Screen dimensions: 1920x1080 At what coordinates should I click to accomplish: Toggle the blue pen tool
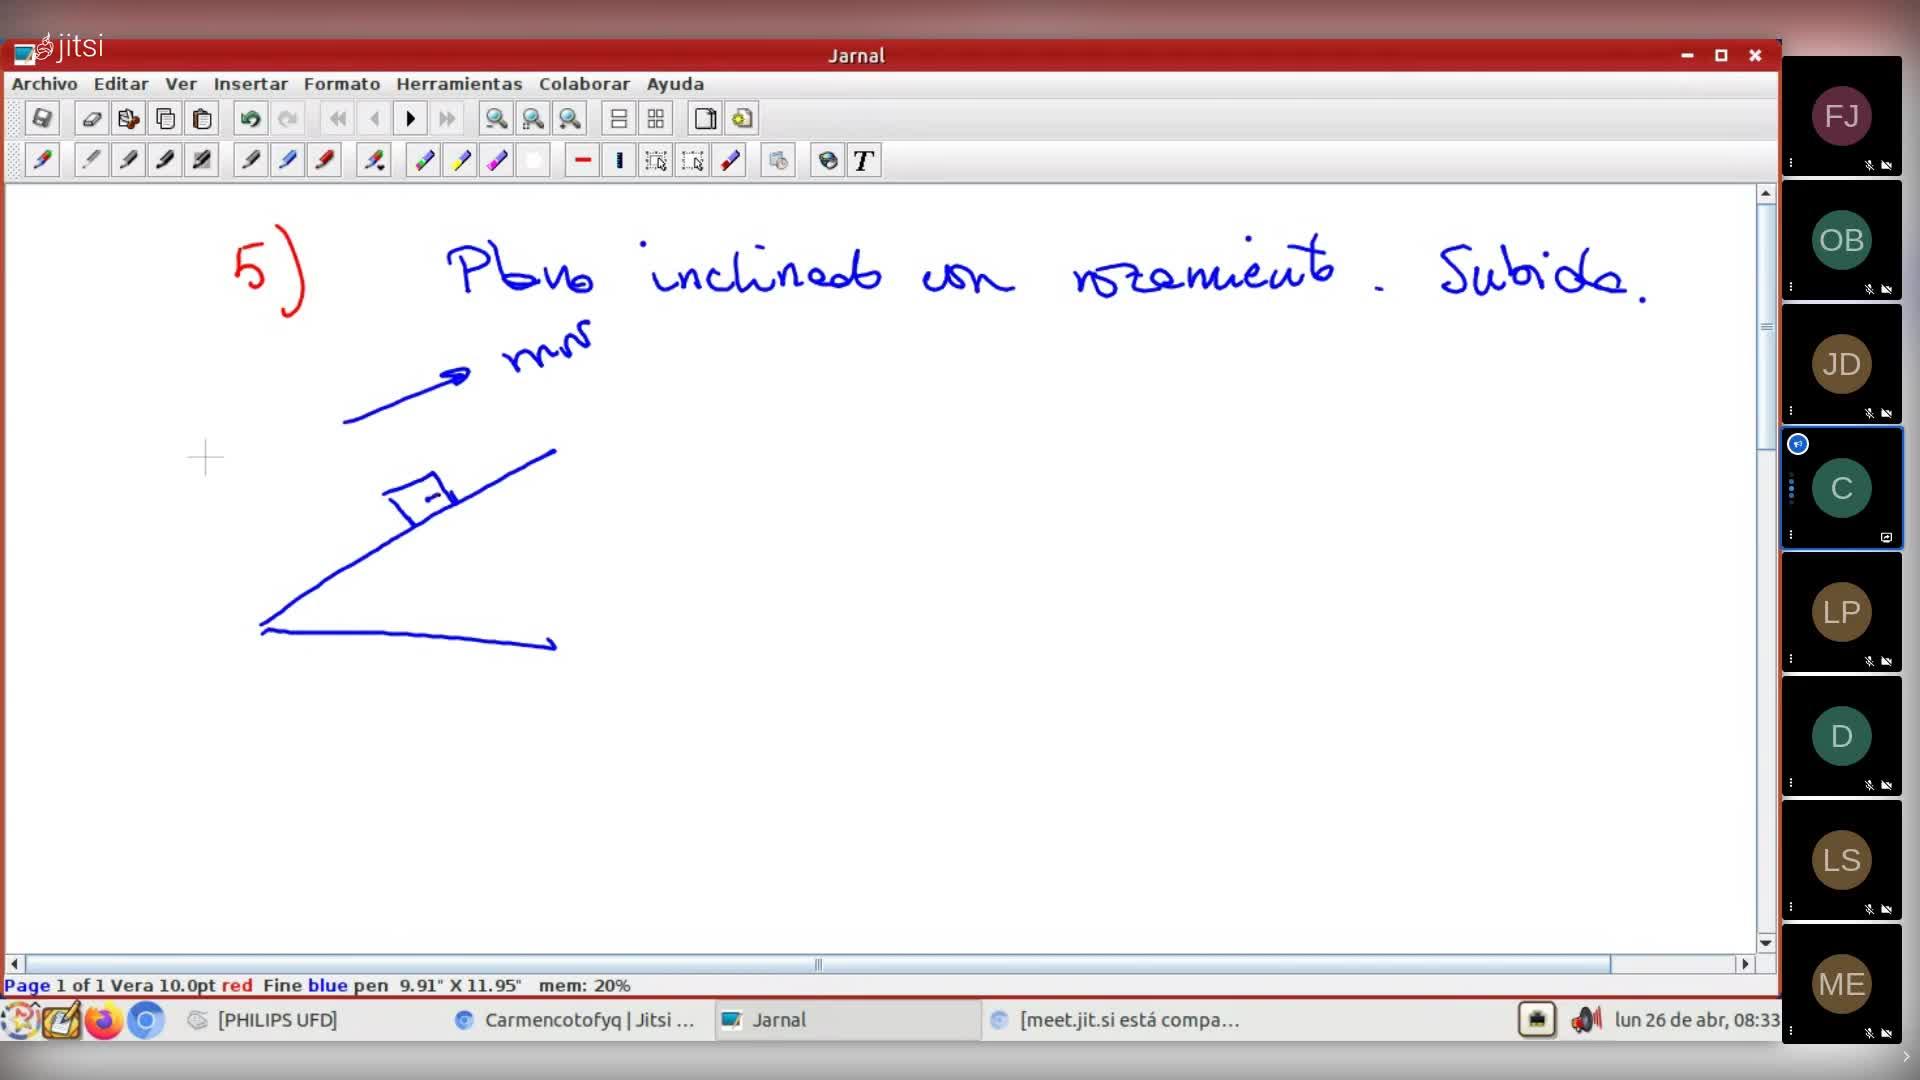[288, 161]
